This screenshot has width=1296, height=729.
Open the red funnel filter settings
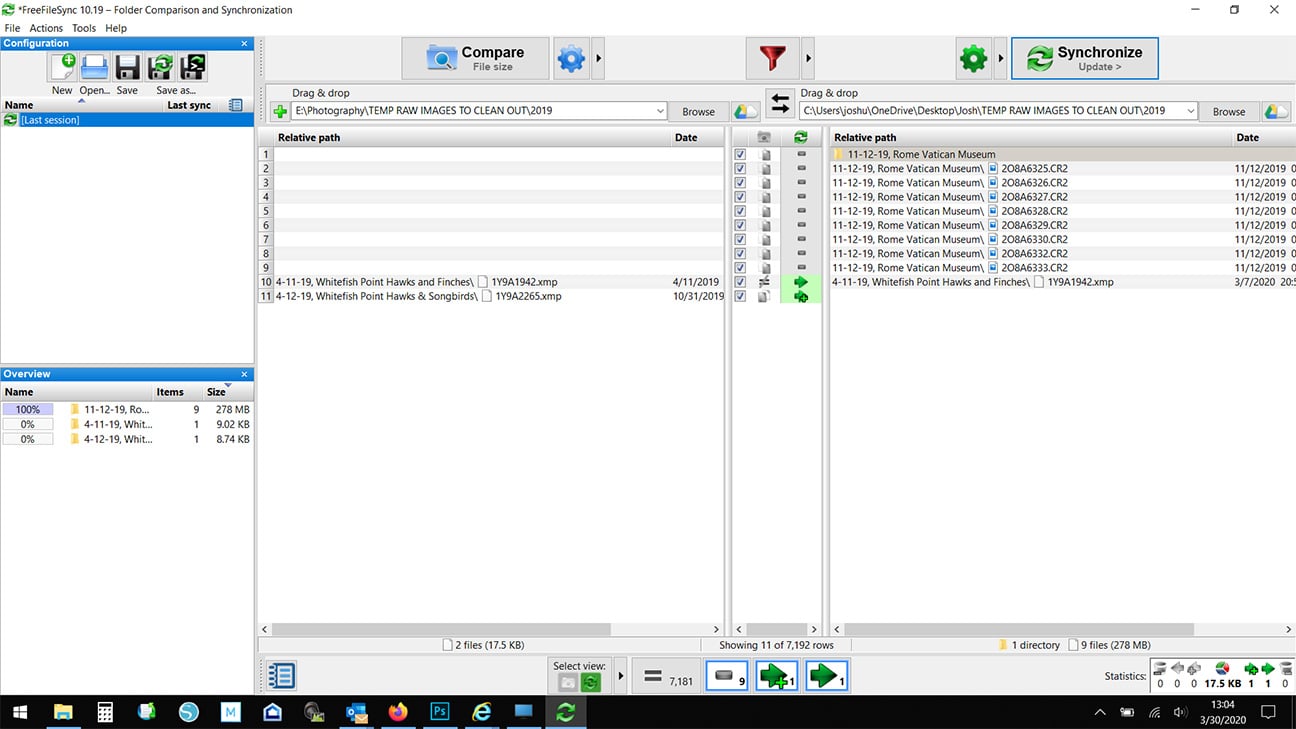[x=772, y=59]
